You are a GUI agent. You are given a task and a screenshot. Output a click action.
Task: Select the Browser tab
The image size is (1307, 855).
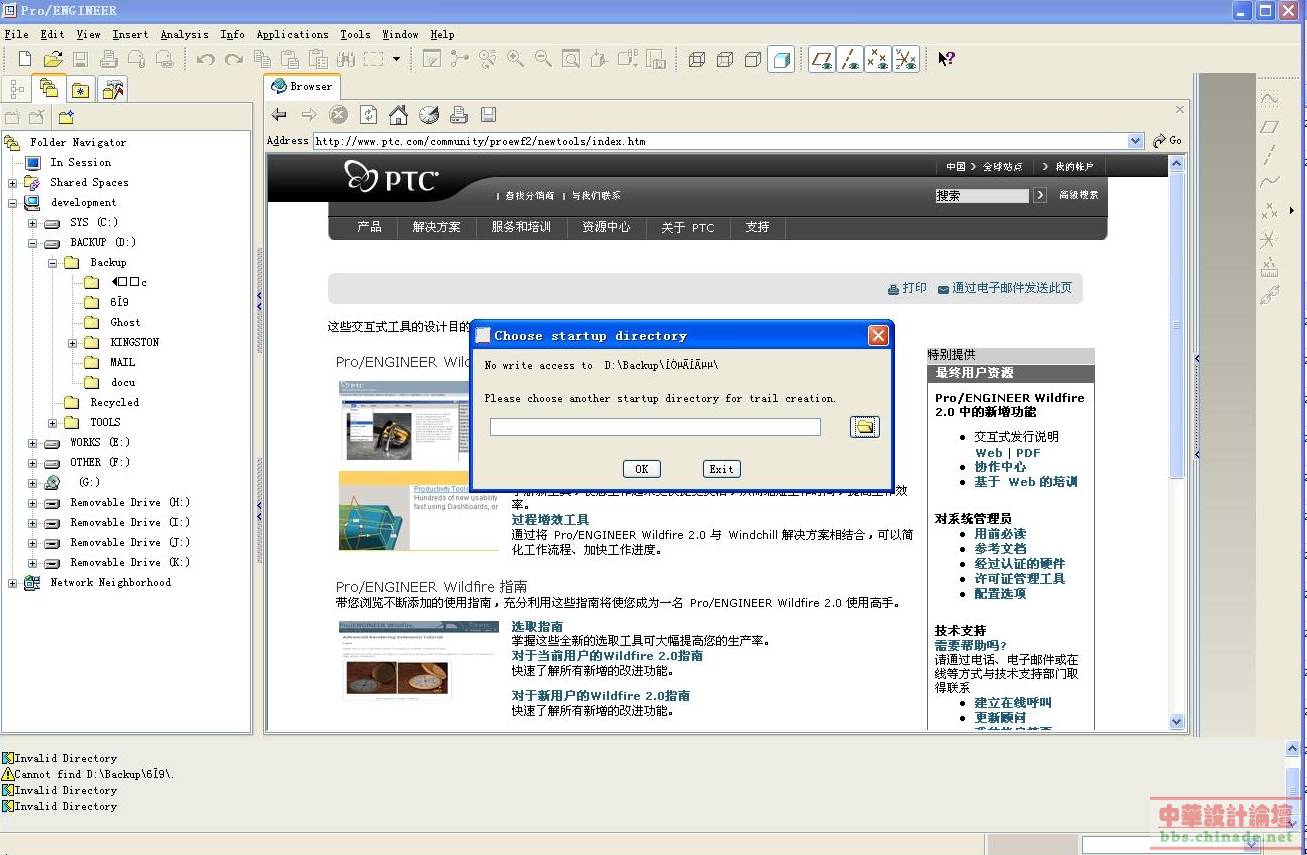pyautogui.click(x=303, y=86)
